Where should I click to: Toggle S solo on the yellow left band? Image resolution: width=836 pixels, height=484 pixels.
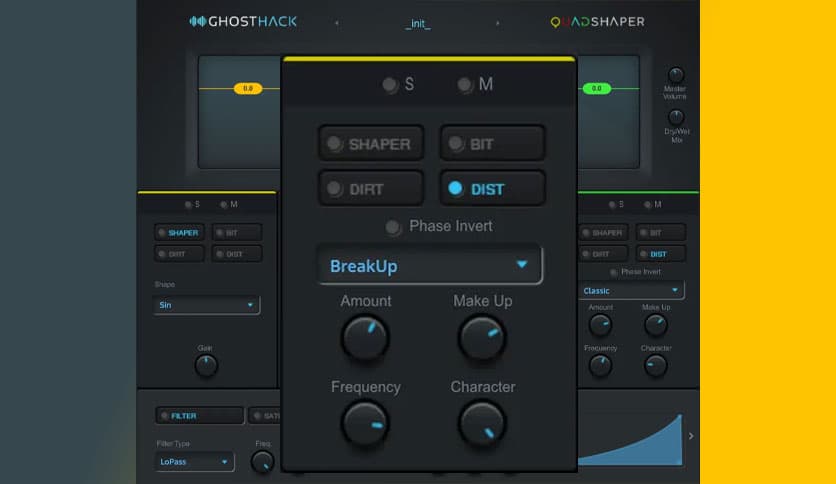click(192, 204)
